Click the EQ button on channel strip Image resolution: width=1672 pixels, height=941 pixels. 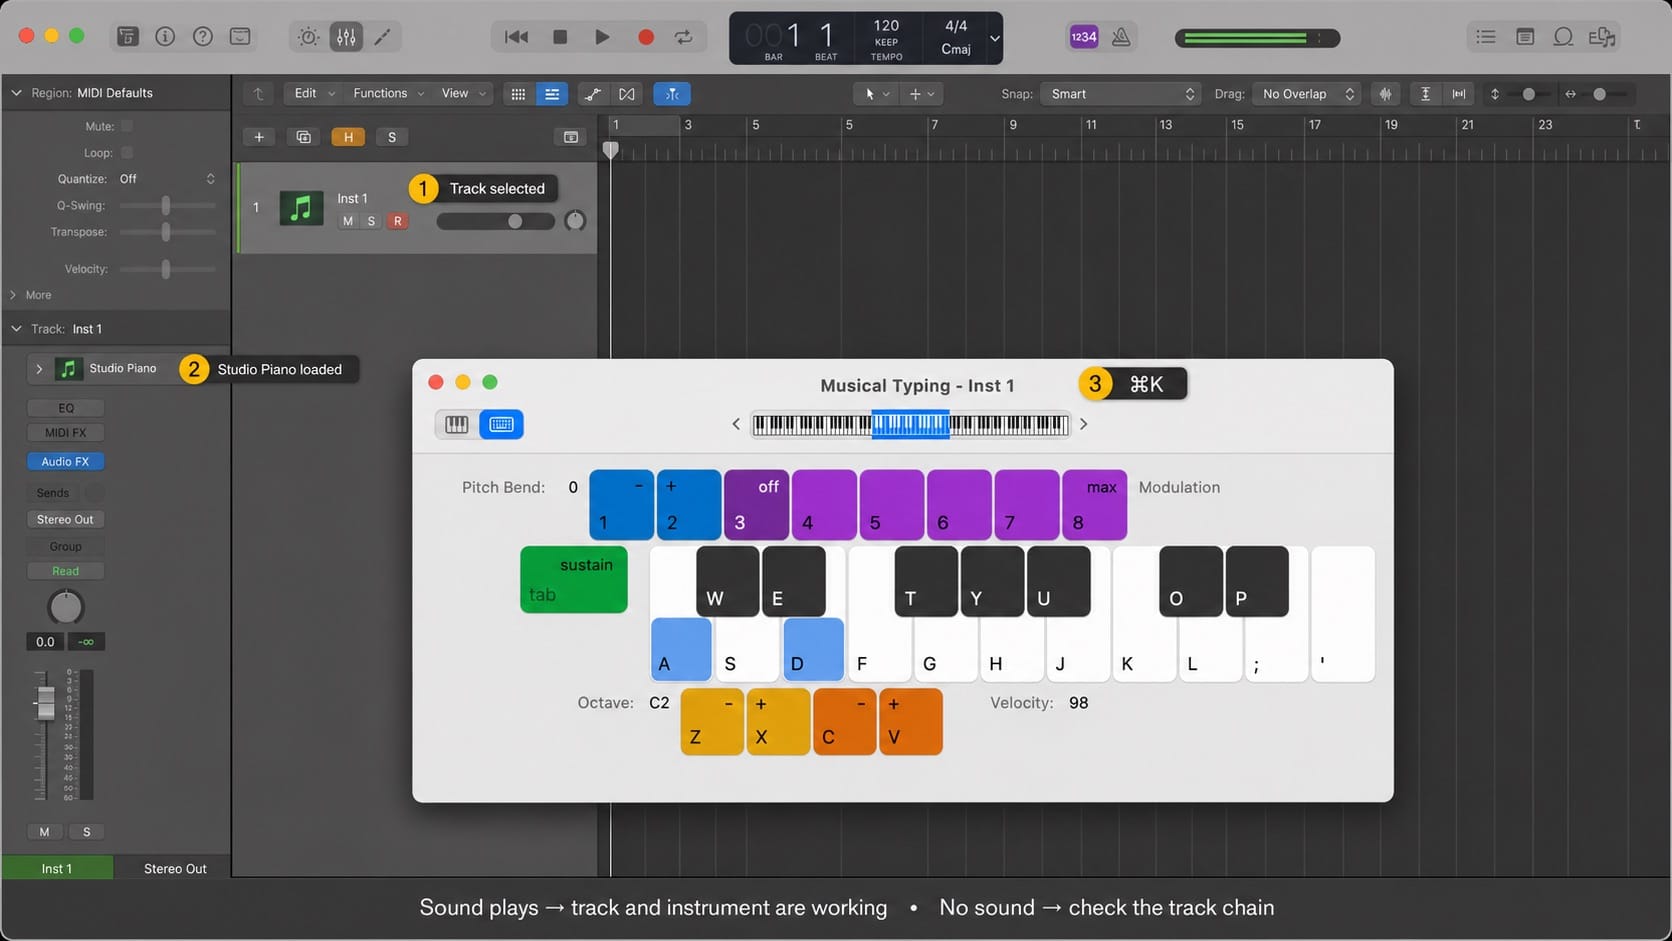click(x=66, y=408)
